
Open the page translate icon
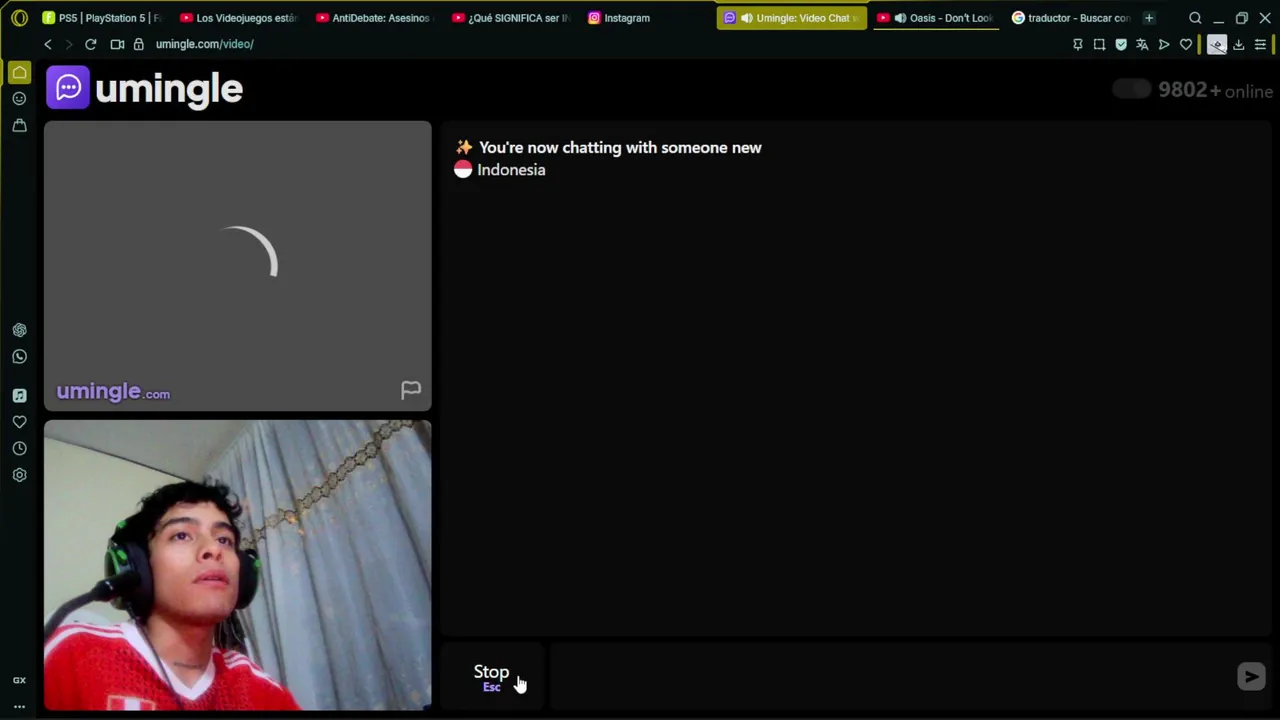pyautogui.click(x=1142, y=44)
